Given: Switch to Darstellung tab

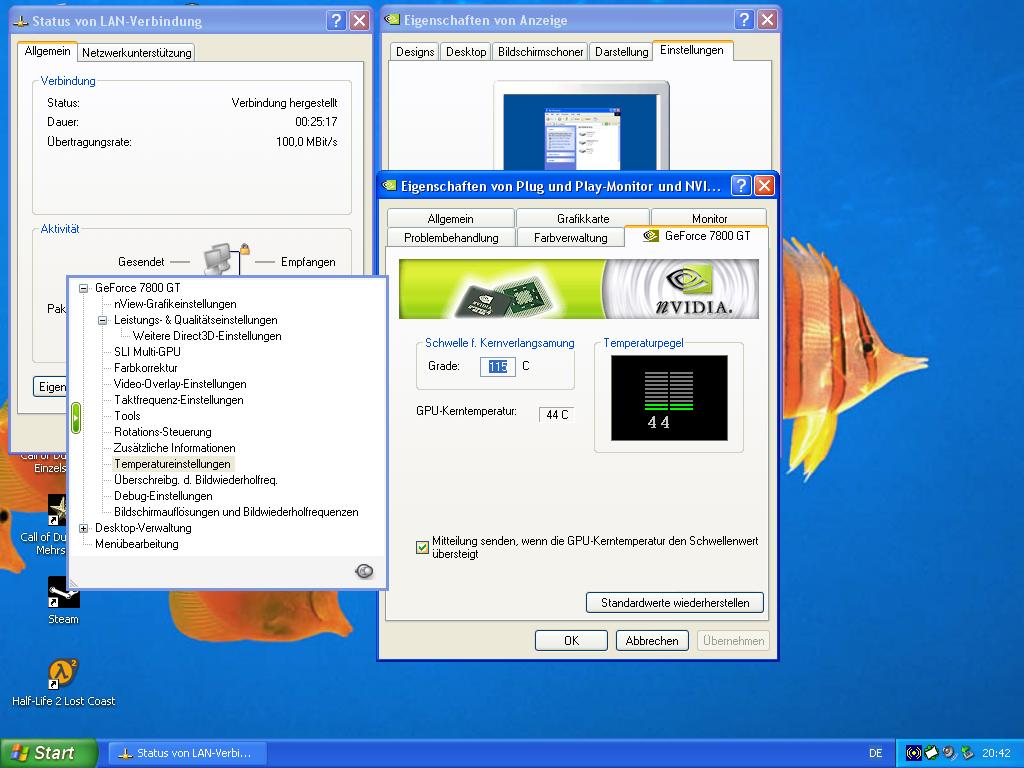Looking at the screenshot, I should 621,52.
